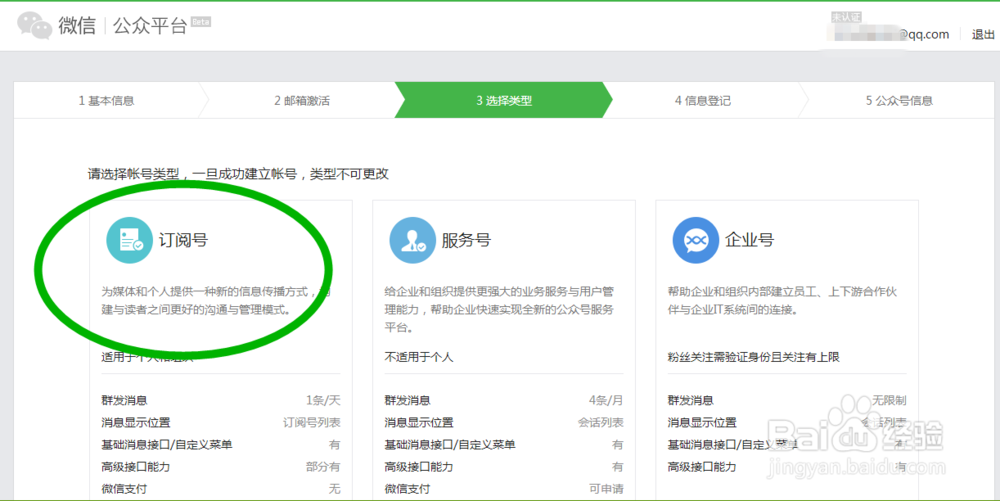The width and height of the screenshot is (1000, 501).
Task: Click the 服务号 description paragraph
Action: tap(499, 310)
